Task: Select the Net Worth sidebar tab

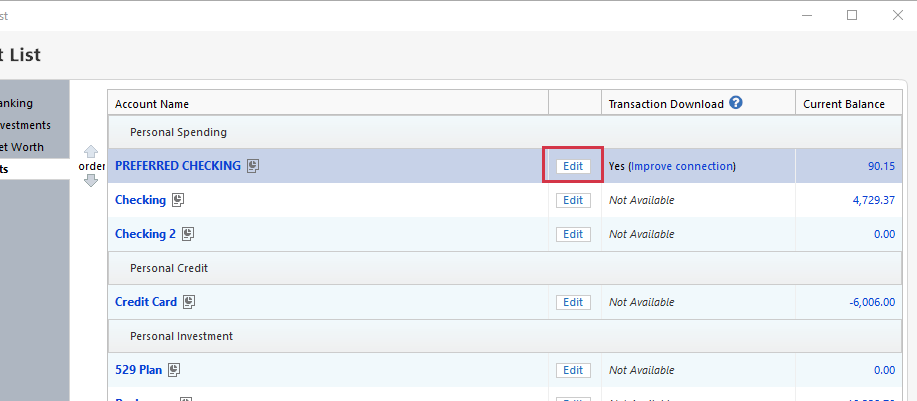Action: point(22,147)
